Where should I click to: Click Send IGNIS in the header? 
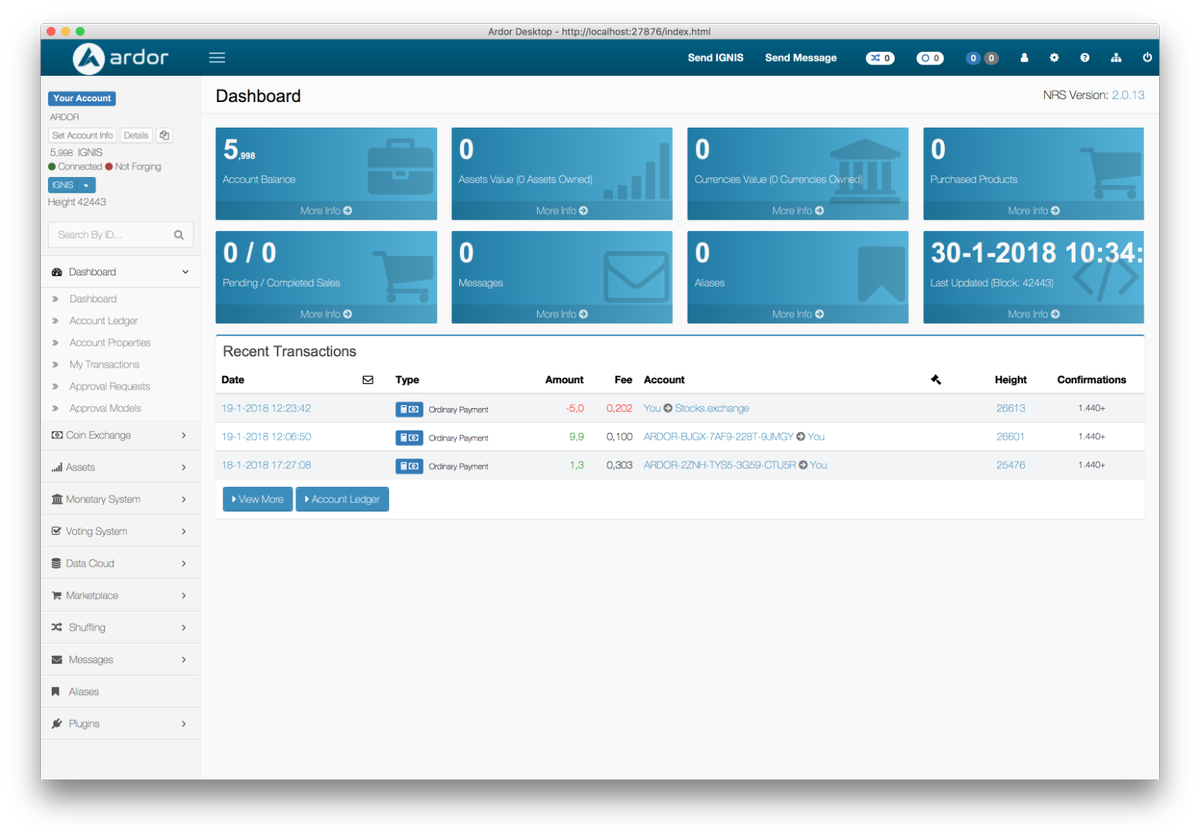[x=716, y=58]
